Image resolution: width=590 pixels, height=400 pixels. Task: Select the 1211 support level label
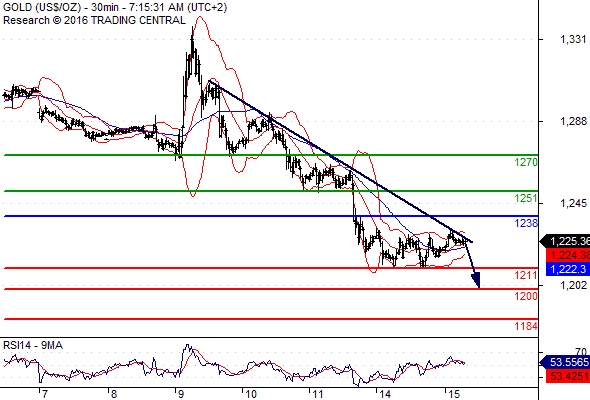pyautogui.click(x=526, y=275)
